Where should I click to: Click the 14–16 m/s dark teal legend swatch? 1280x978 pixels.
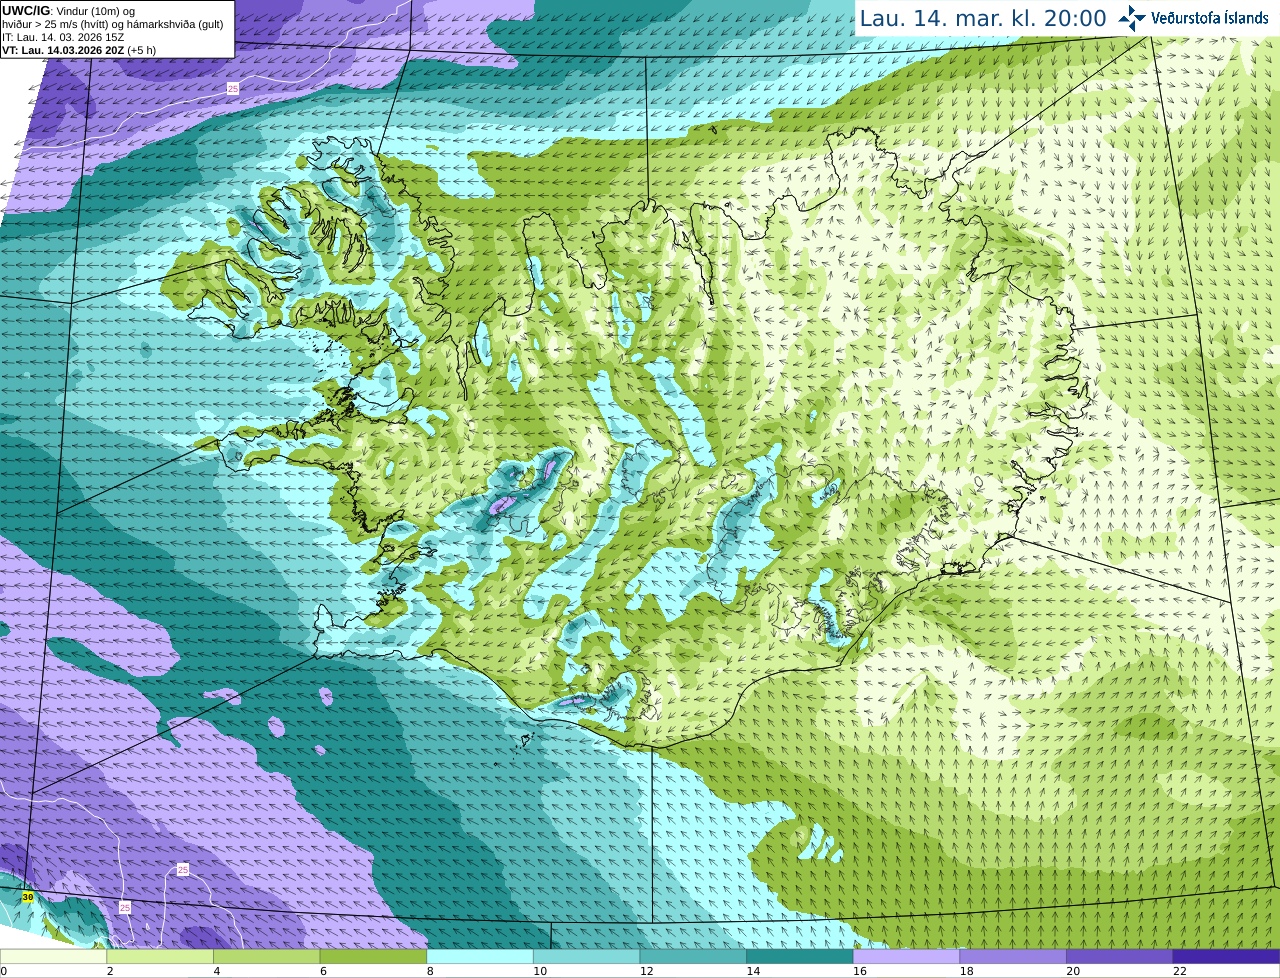(x=800, y=956)
